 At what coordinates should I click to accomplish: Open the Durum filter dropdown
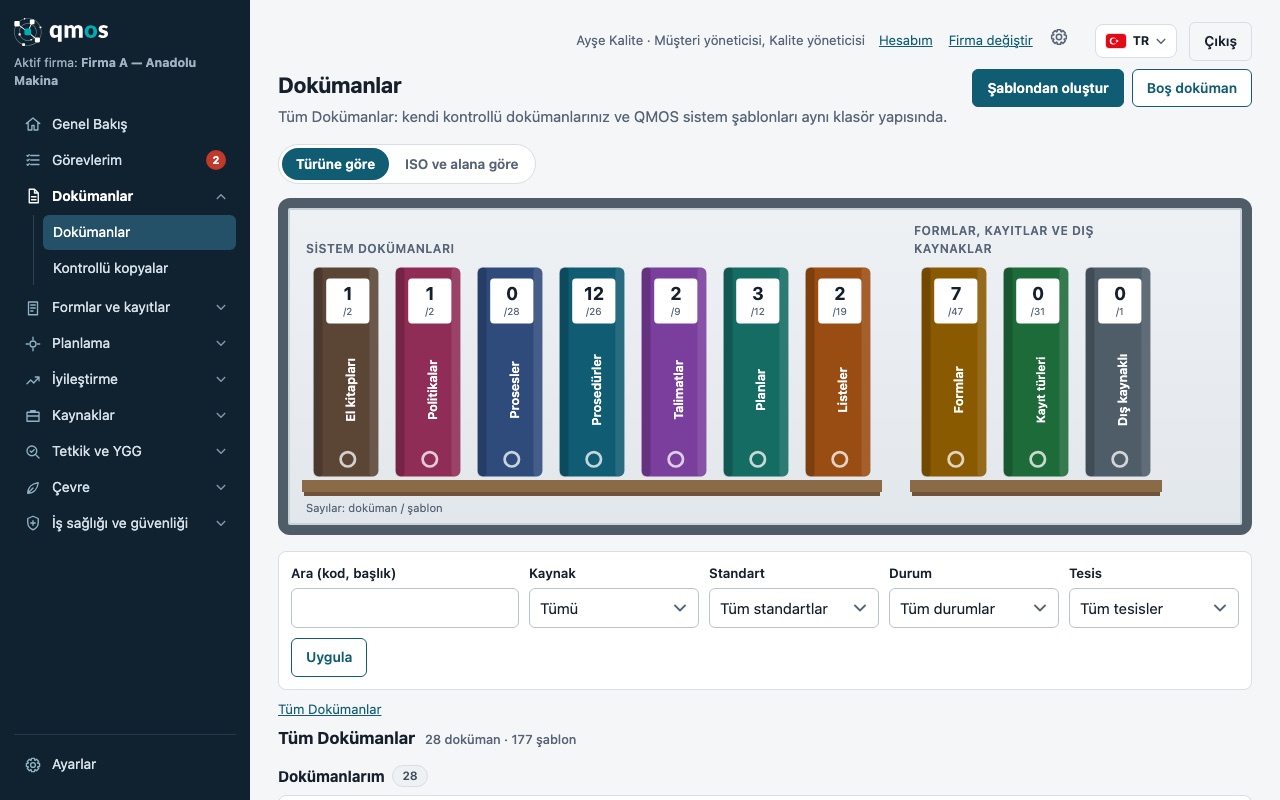pyautogui.click(x=974, y=608)
